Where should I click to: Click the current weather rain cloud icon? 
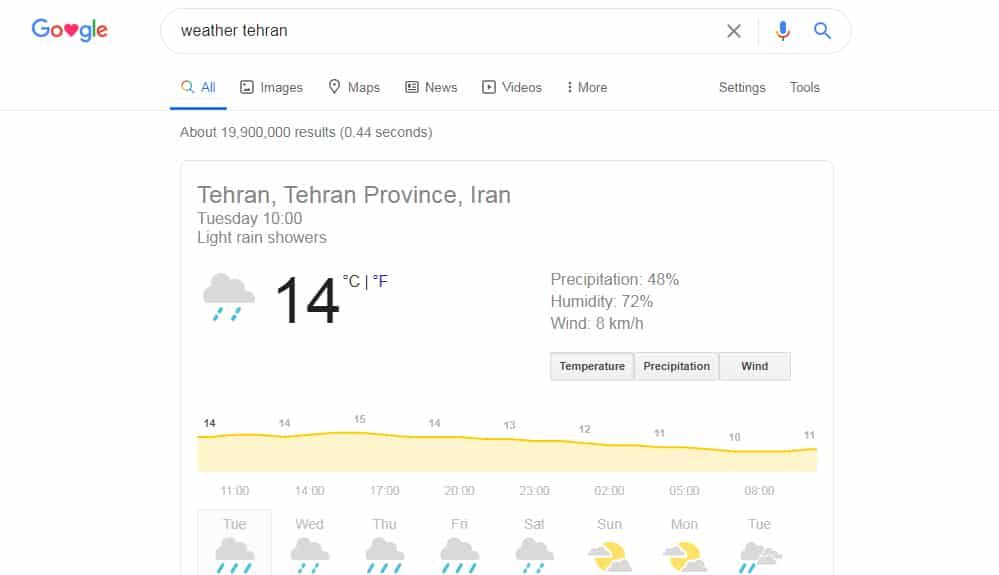228,297
